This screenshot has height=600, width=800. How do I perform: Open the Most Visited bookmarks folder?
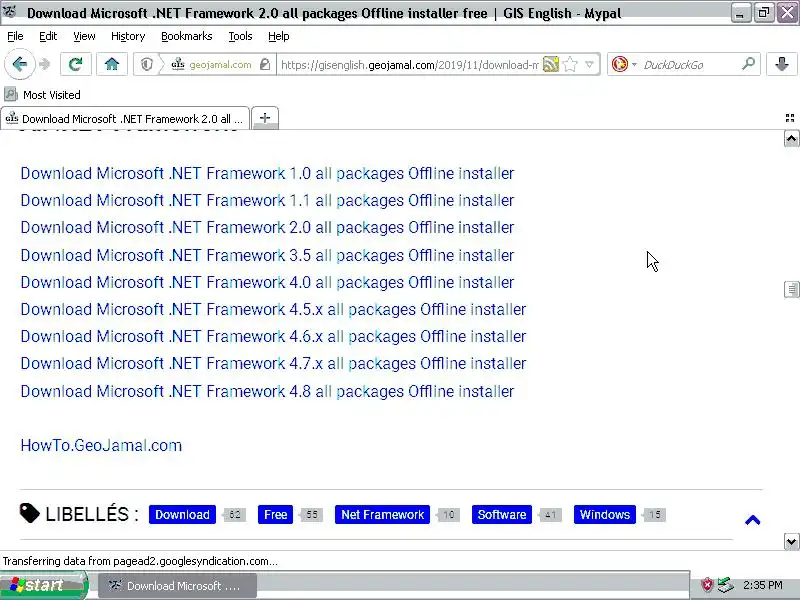43,94
